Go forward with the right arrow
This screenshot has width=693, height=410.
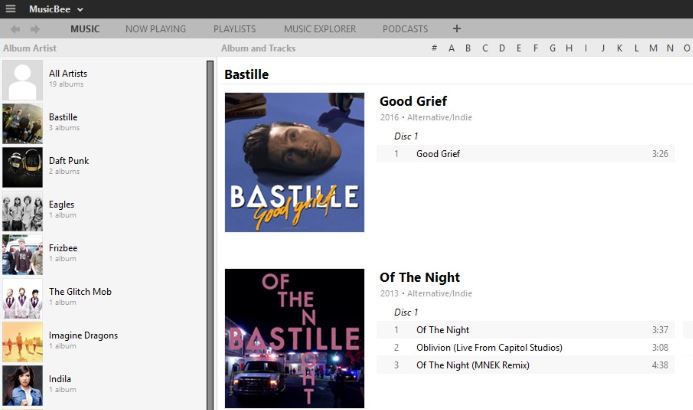35,29
